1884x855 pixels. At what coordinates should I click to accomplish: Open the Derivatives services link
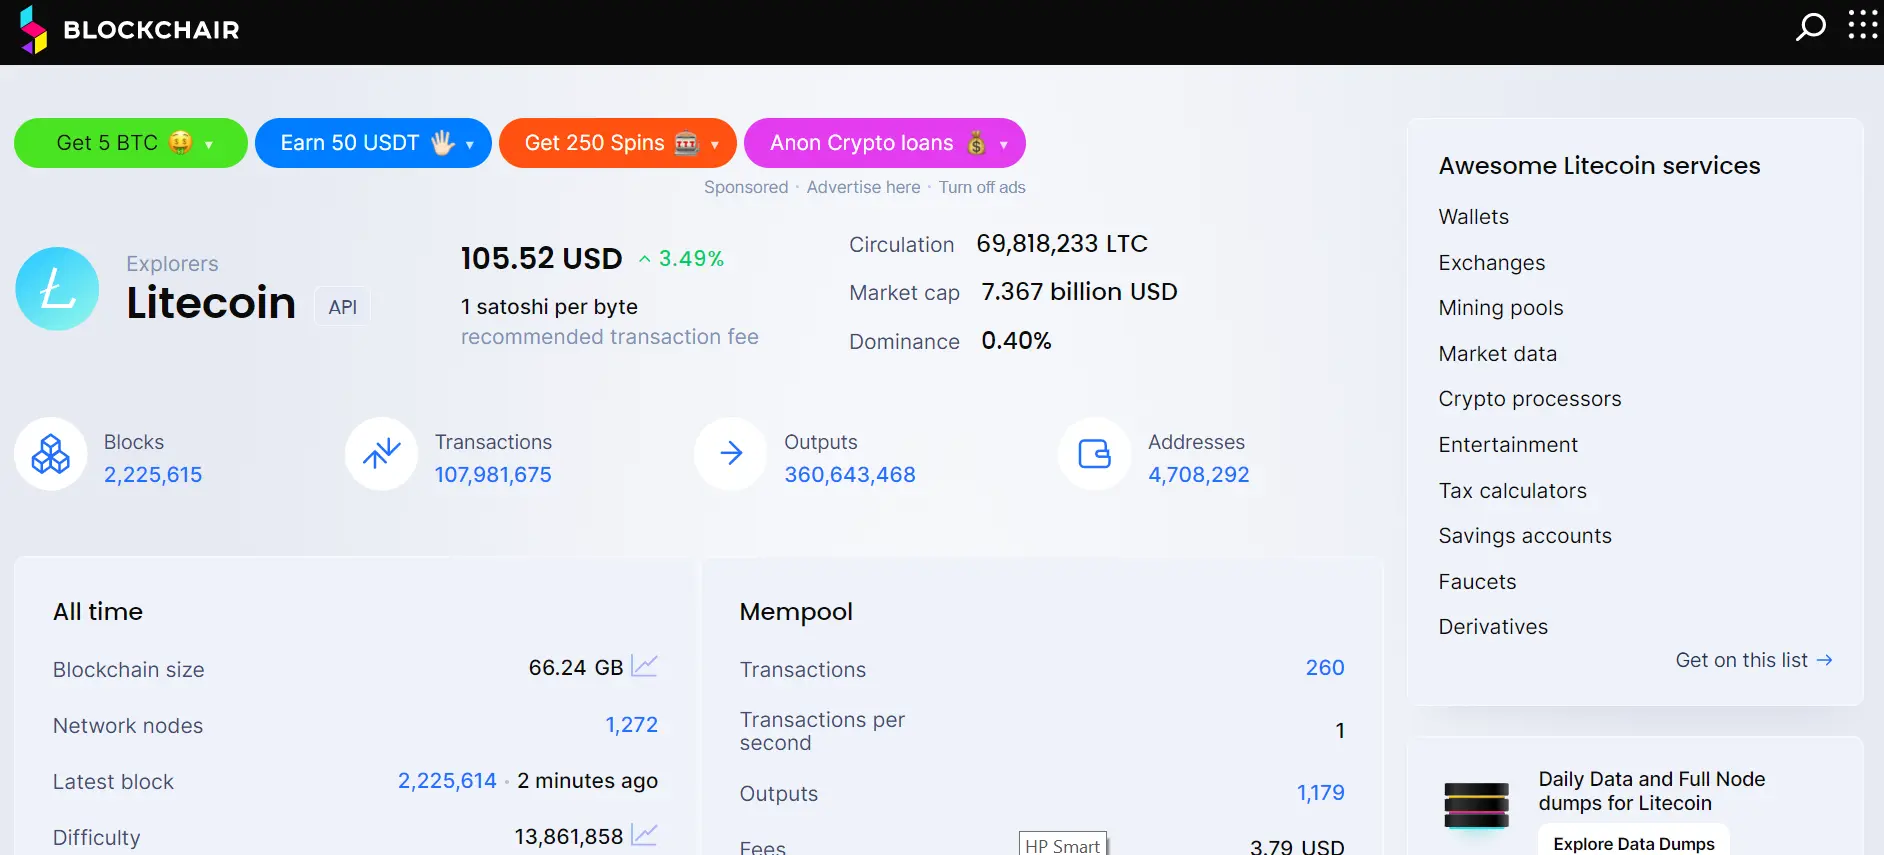pyautogui.click(x=1493, y=627)
